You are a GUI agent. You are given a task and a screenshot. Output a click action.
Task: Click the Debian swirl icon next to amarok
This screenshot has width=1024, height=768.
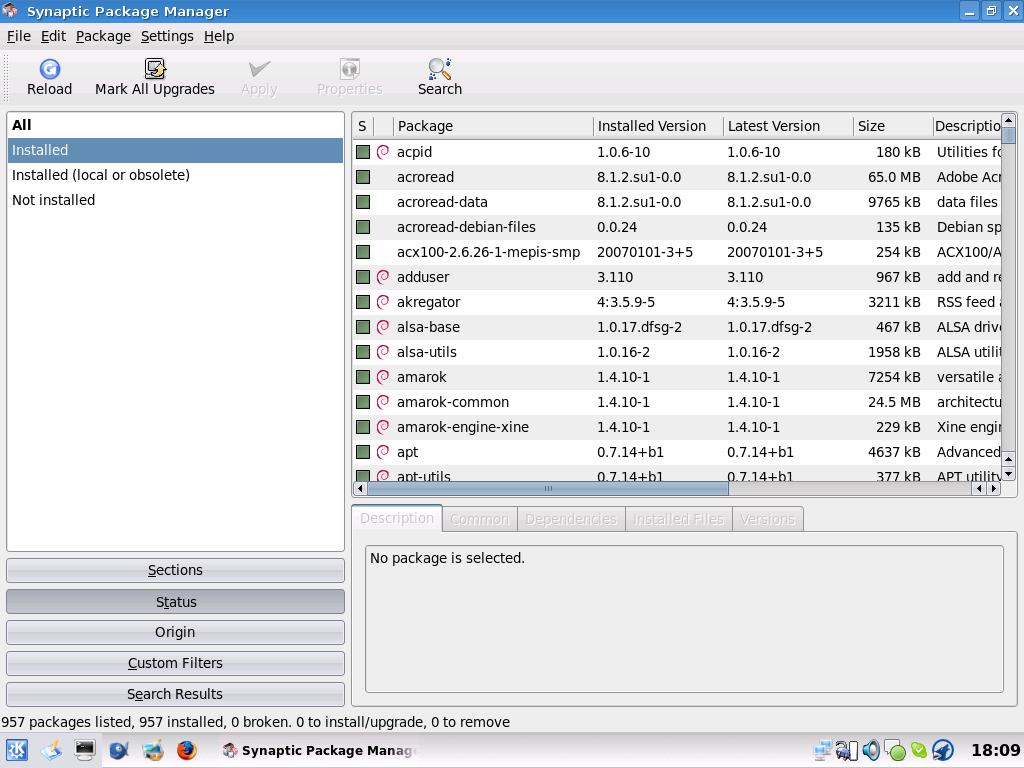point(383,377)
